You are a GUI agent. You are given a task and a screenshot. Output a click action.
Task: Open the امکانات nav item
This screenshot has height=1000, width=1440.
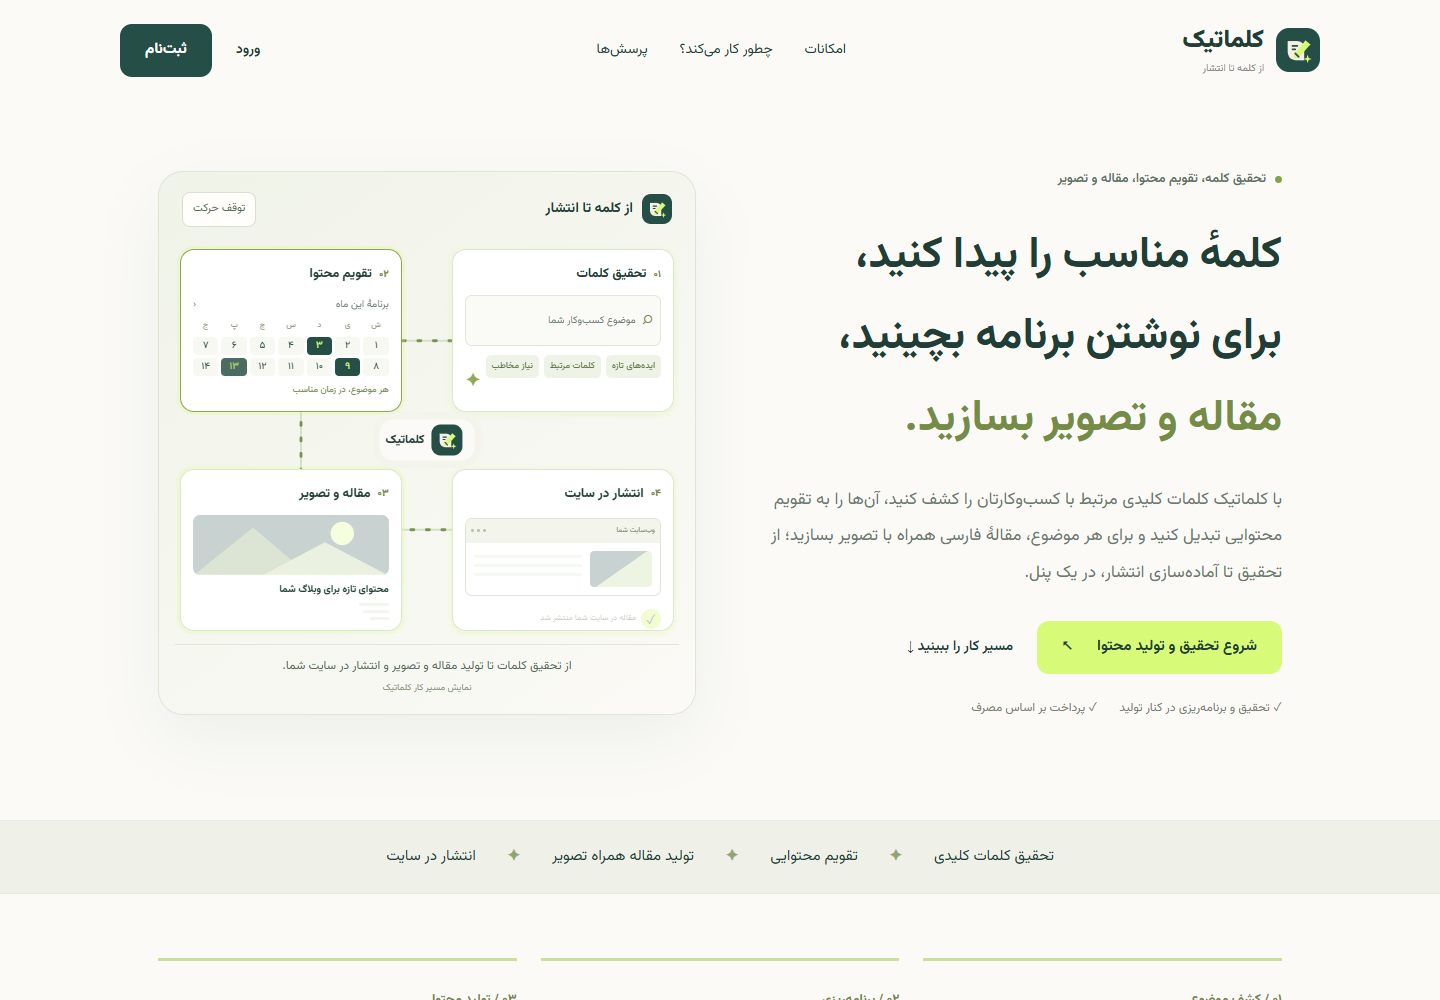825,49
